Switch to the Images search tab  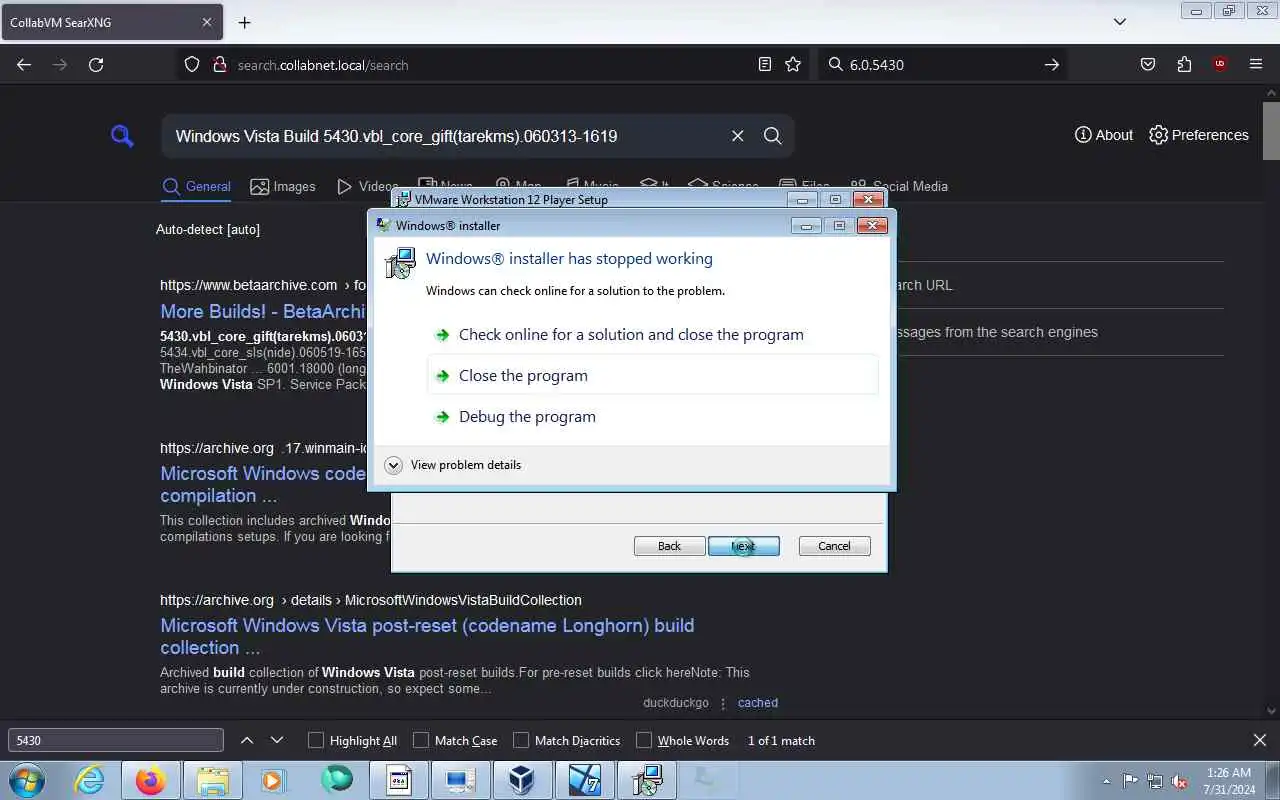[283, 186]
